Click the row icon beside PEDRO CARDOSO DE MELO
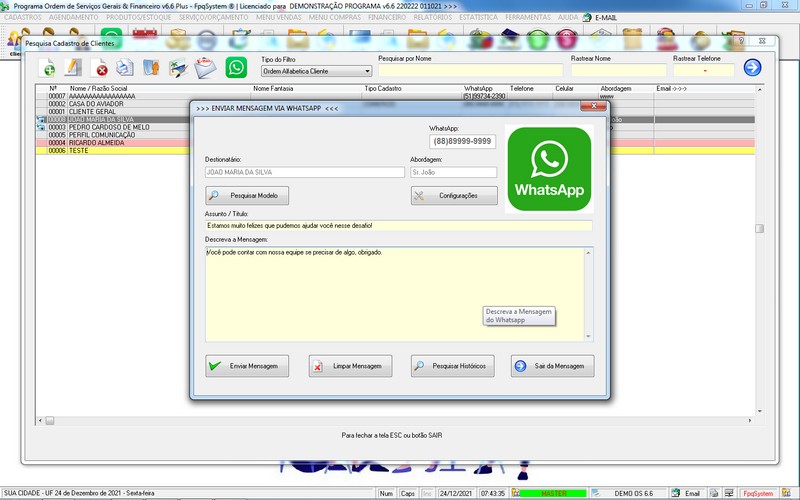Viewport: 800px width, 500px height. click(41, 127)
